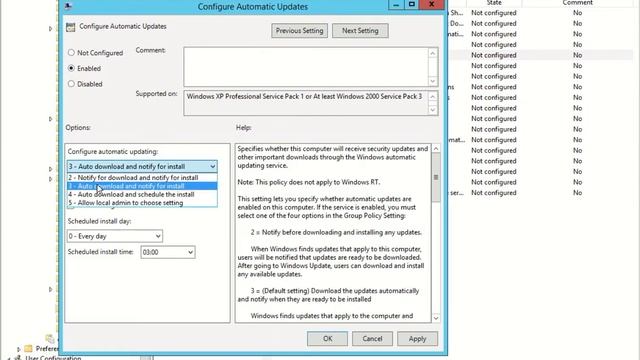Click the Preferences folder icon in tree
This screenshot has width=640, height=360.
(28, 349)
